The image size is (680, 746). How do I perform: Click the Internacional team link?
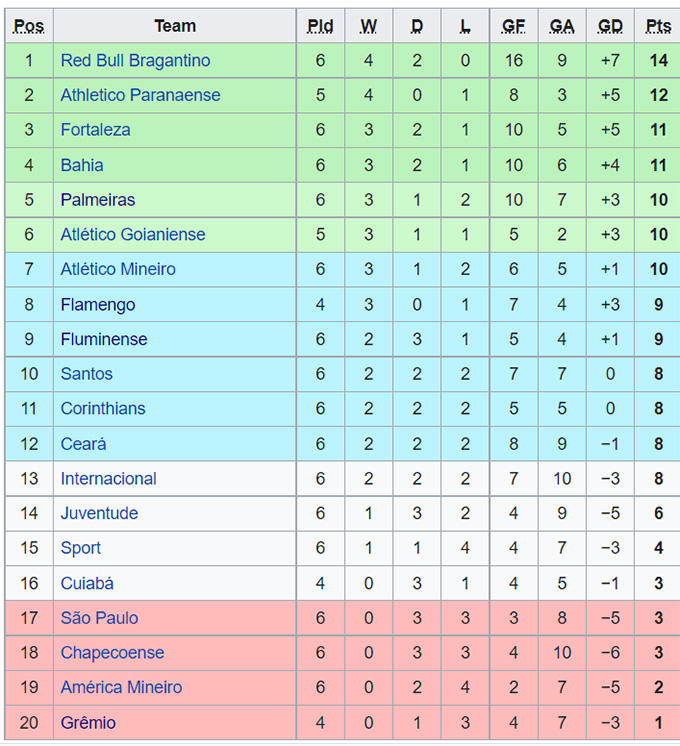coord(109,479)
